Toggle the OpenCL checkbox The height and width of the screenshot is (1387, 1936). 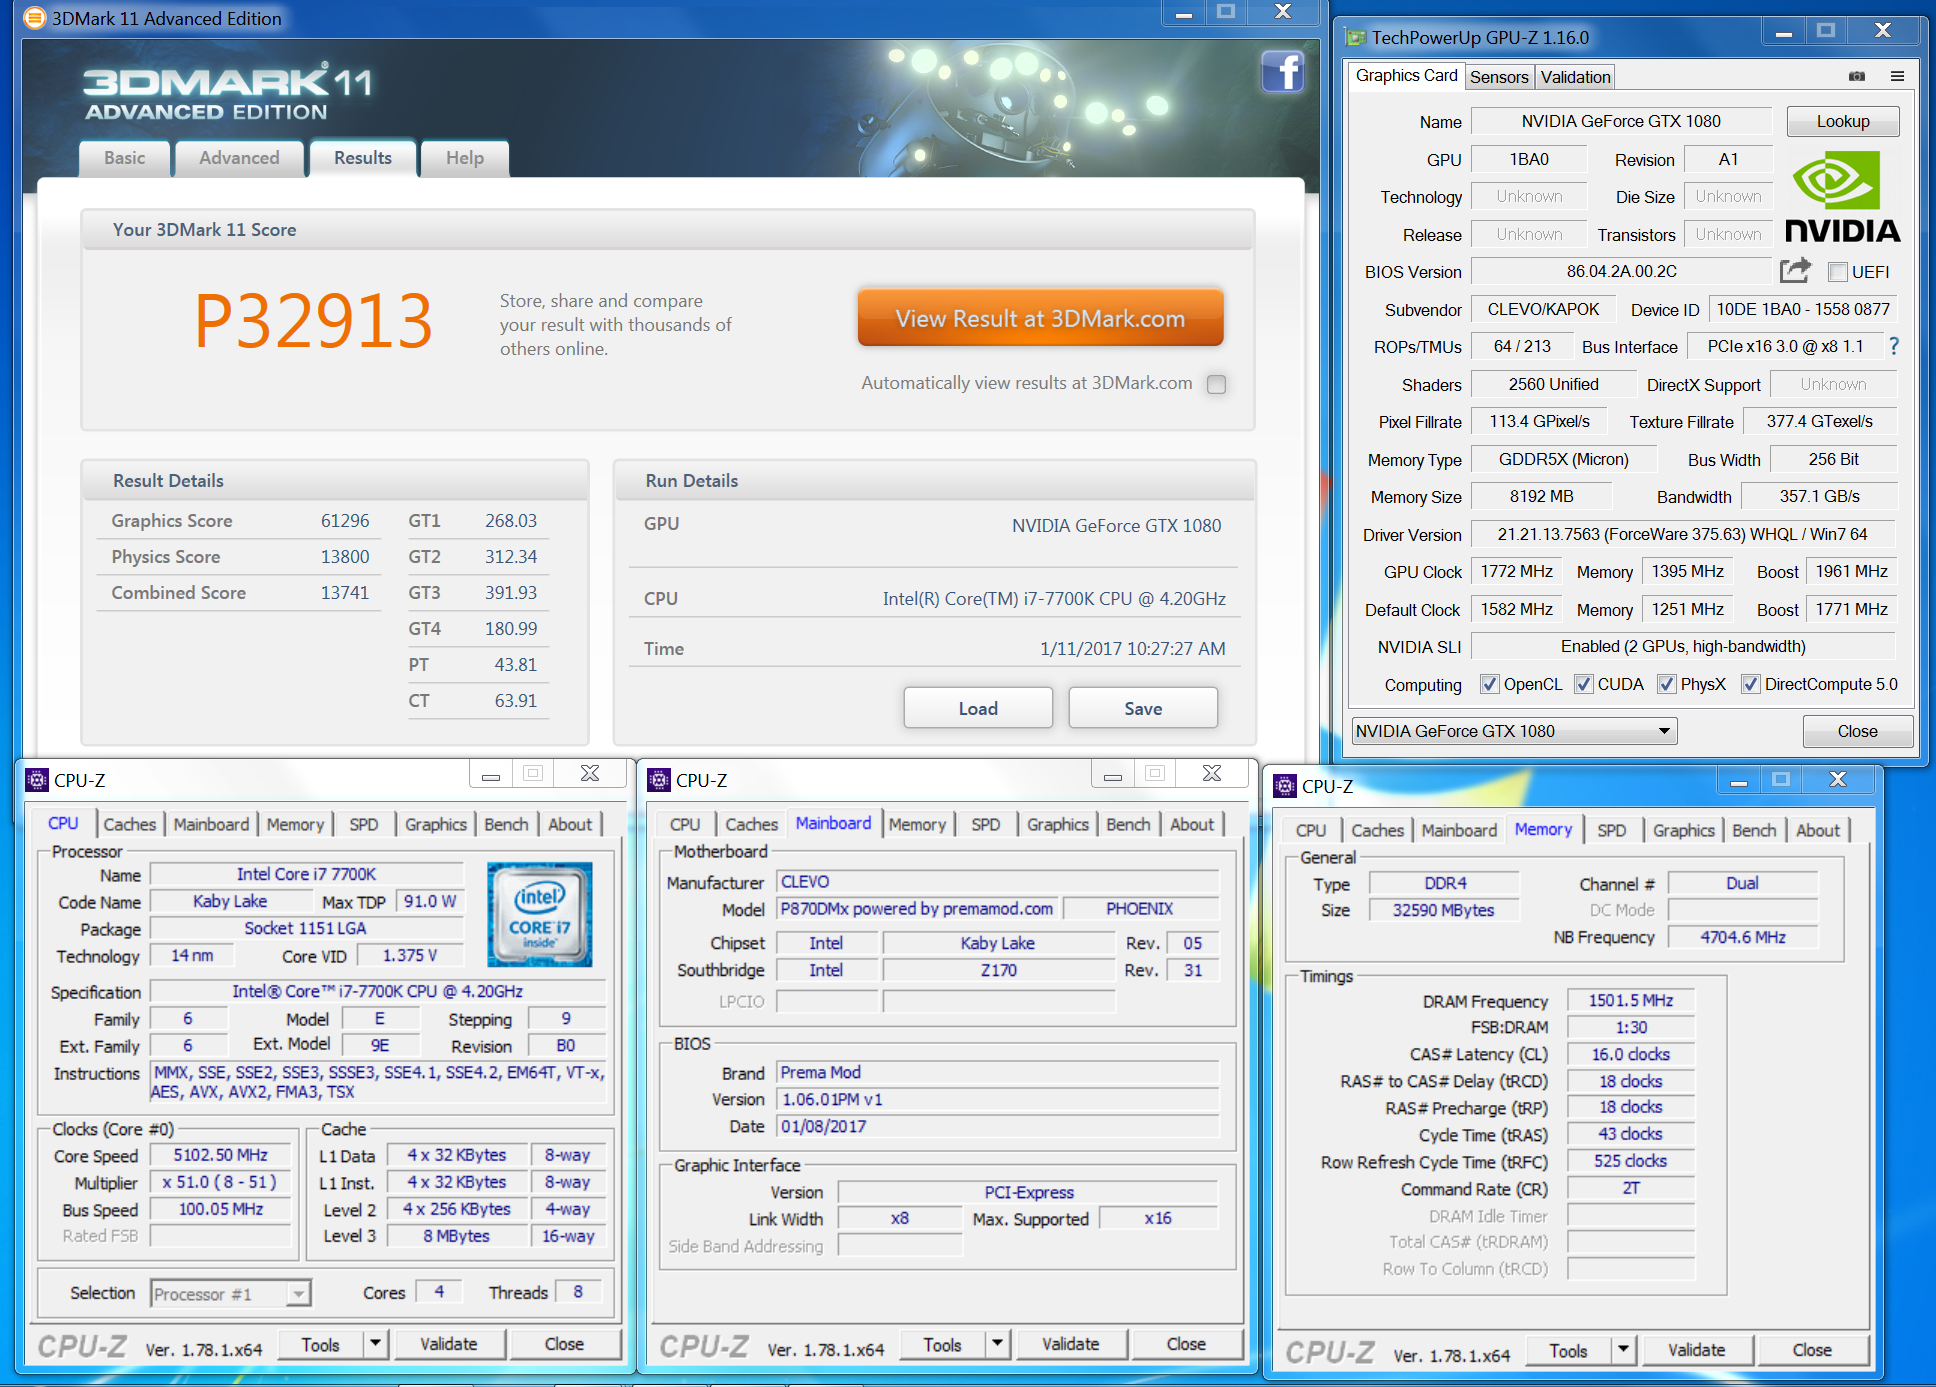pos(1490,684)
